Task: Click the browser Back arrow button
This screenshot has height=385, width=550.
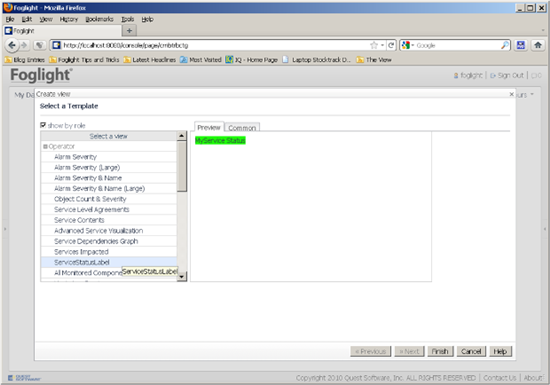Action: click(12, 45)
